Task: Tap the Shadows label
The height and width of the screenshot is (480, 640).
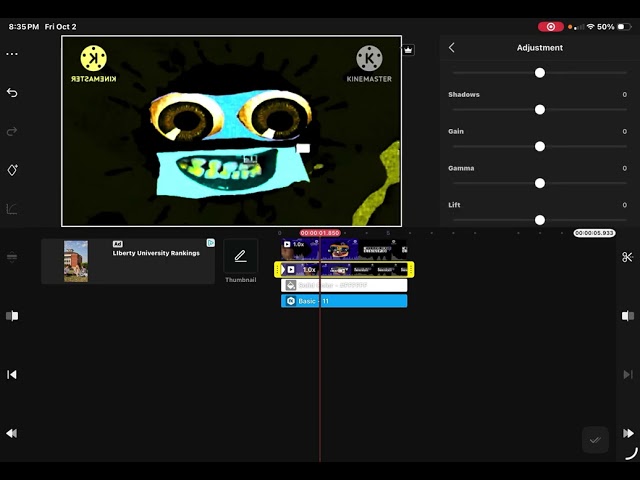Action: 464,94
